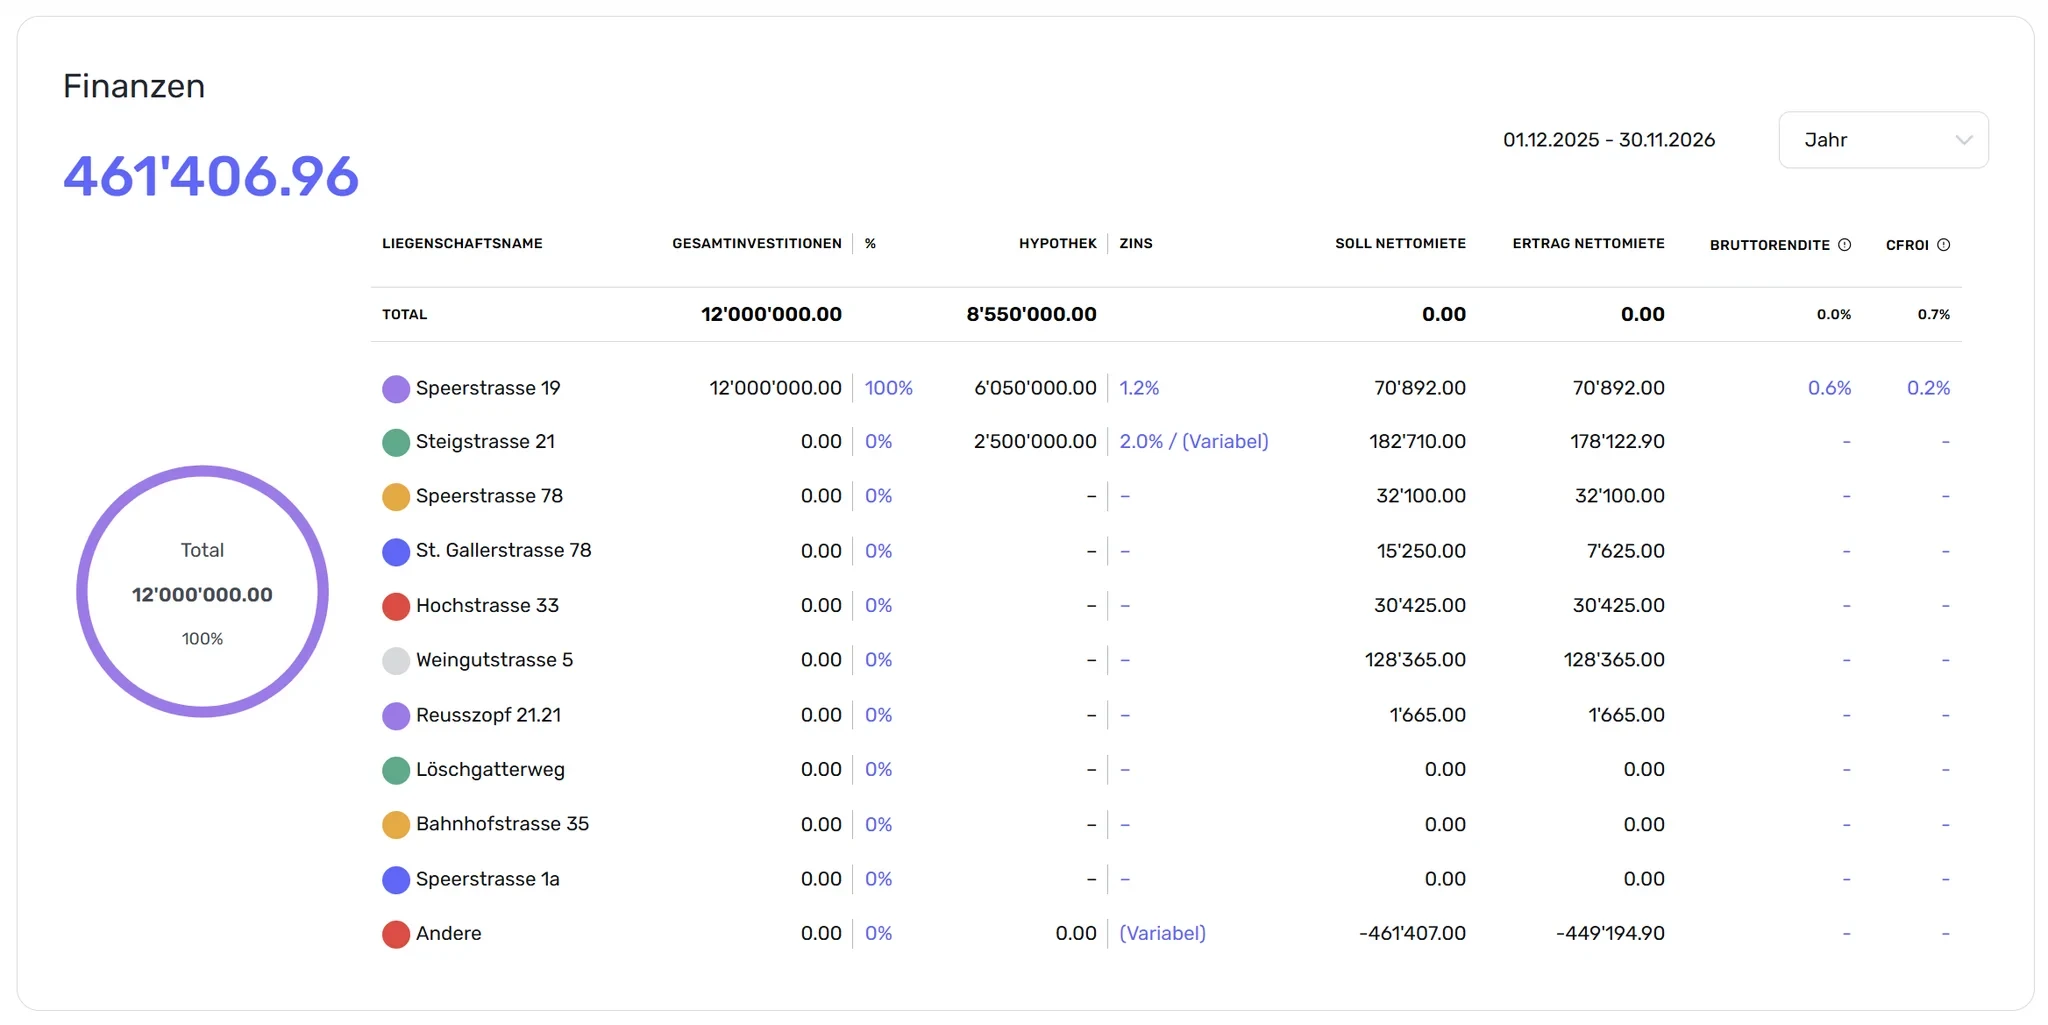The image size is (2048, 1025).
Task: Click the 100% share for Speerstrasse 19
Action: coord(889,388)
